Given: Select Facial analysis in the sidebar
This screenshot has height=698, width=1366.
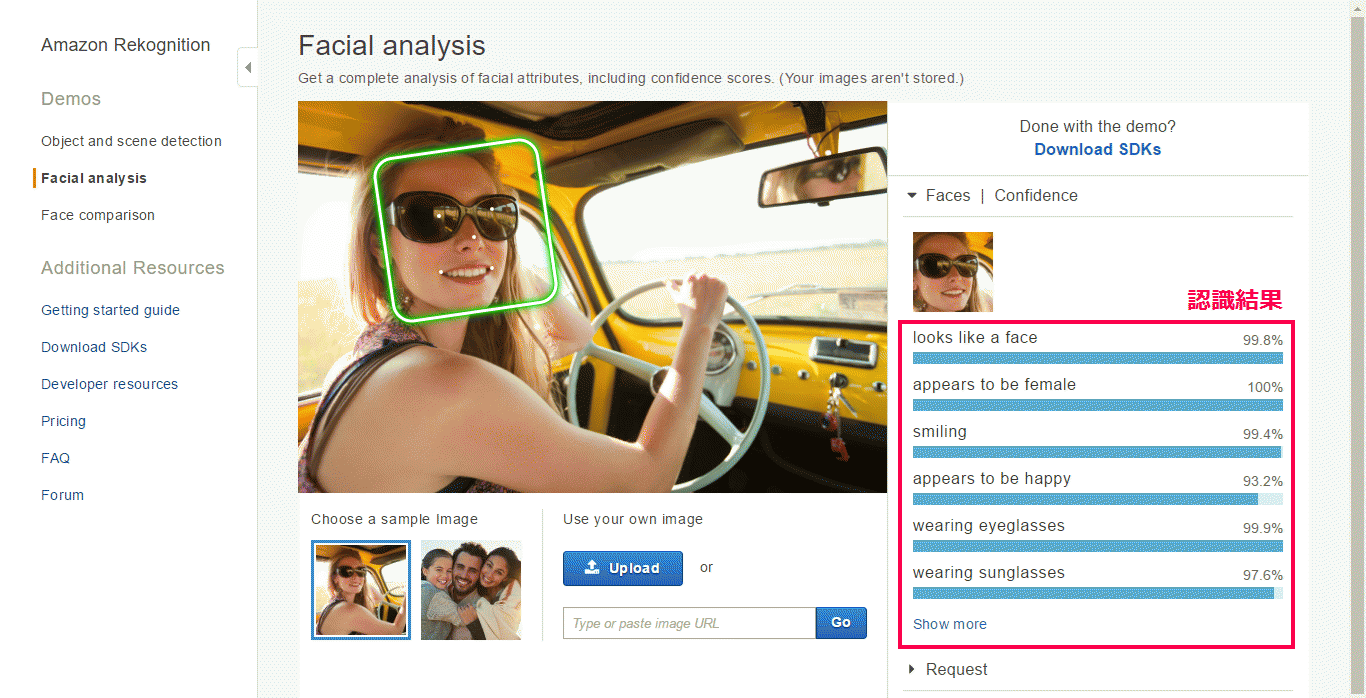Looking at the screenshot, I should 94,178.
